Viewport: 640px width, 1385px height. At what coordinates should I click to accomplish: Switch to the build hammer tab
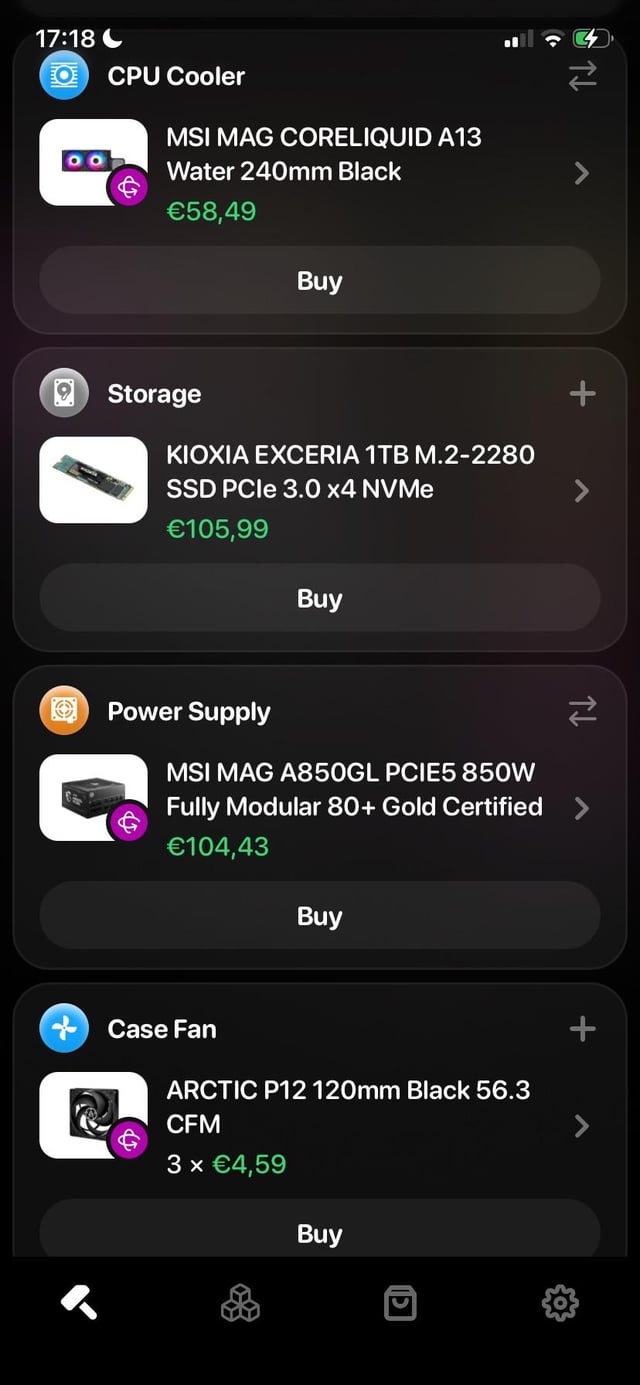(80, 1302)
